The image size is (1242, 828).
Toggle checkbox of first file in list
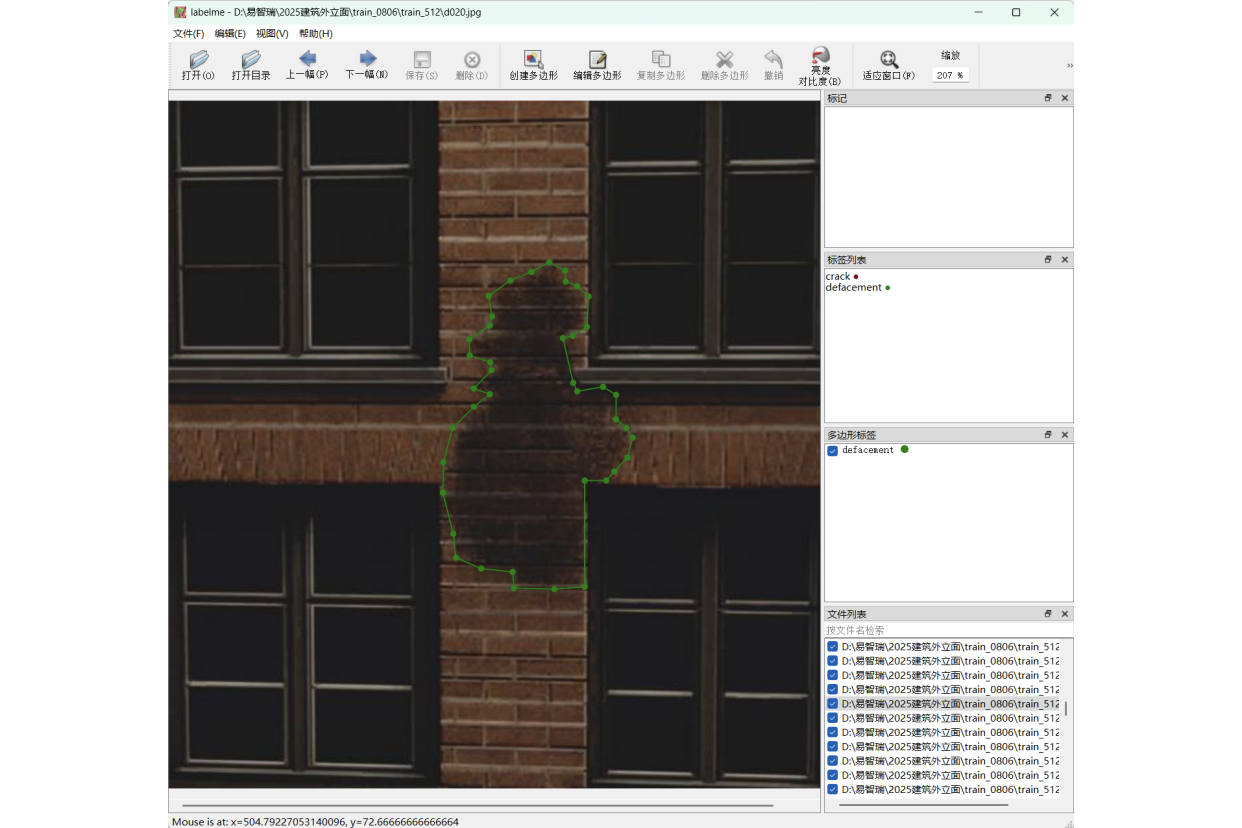[832, 647]
